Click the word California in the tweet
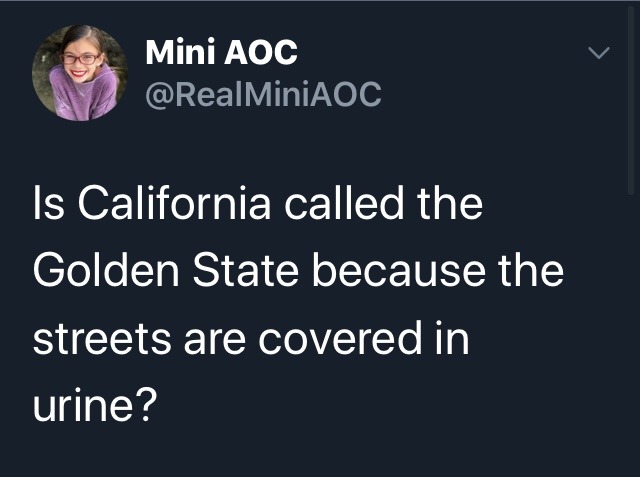The height and width of the screenshot is (477, 640). click(x=174, y=203)
